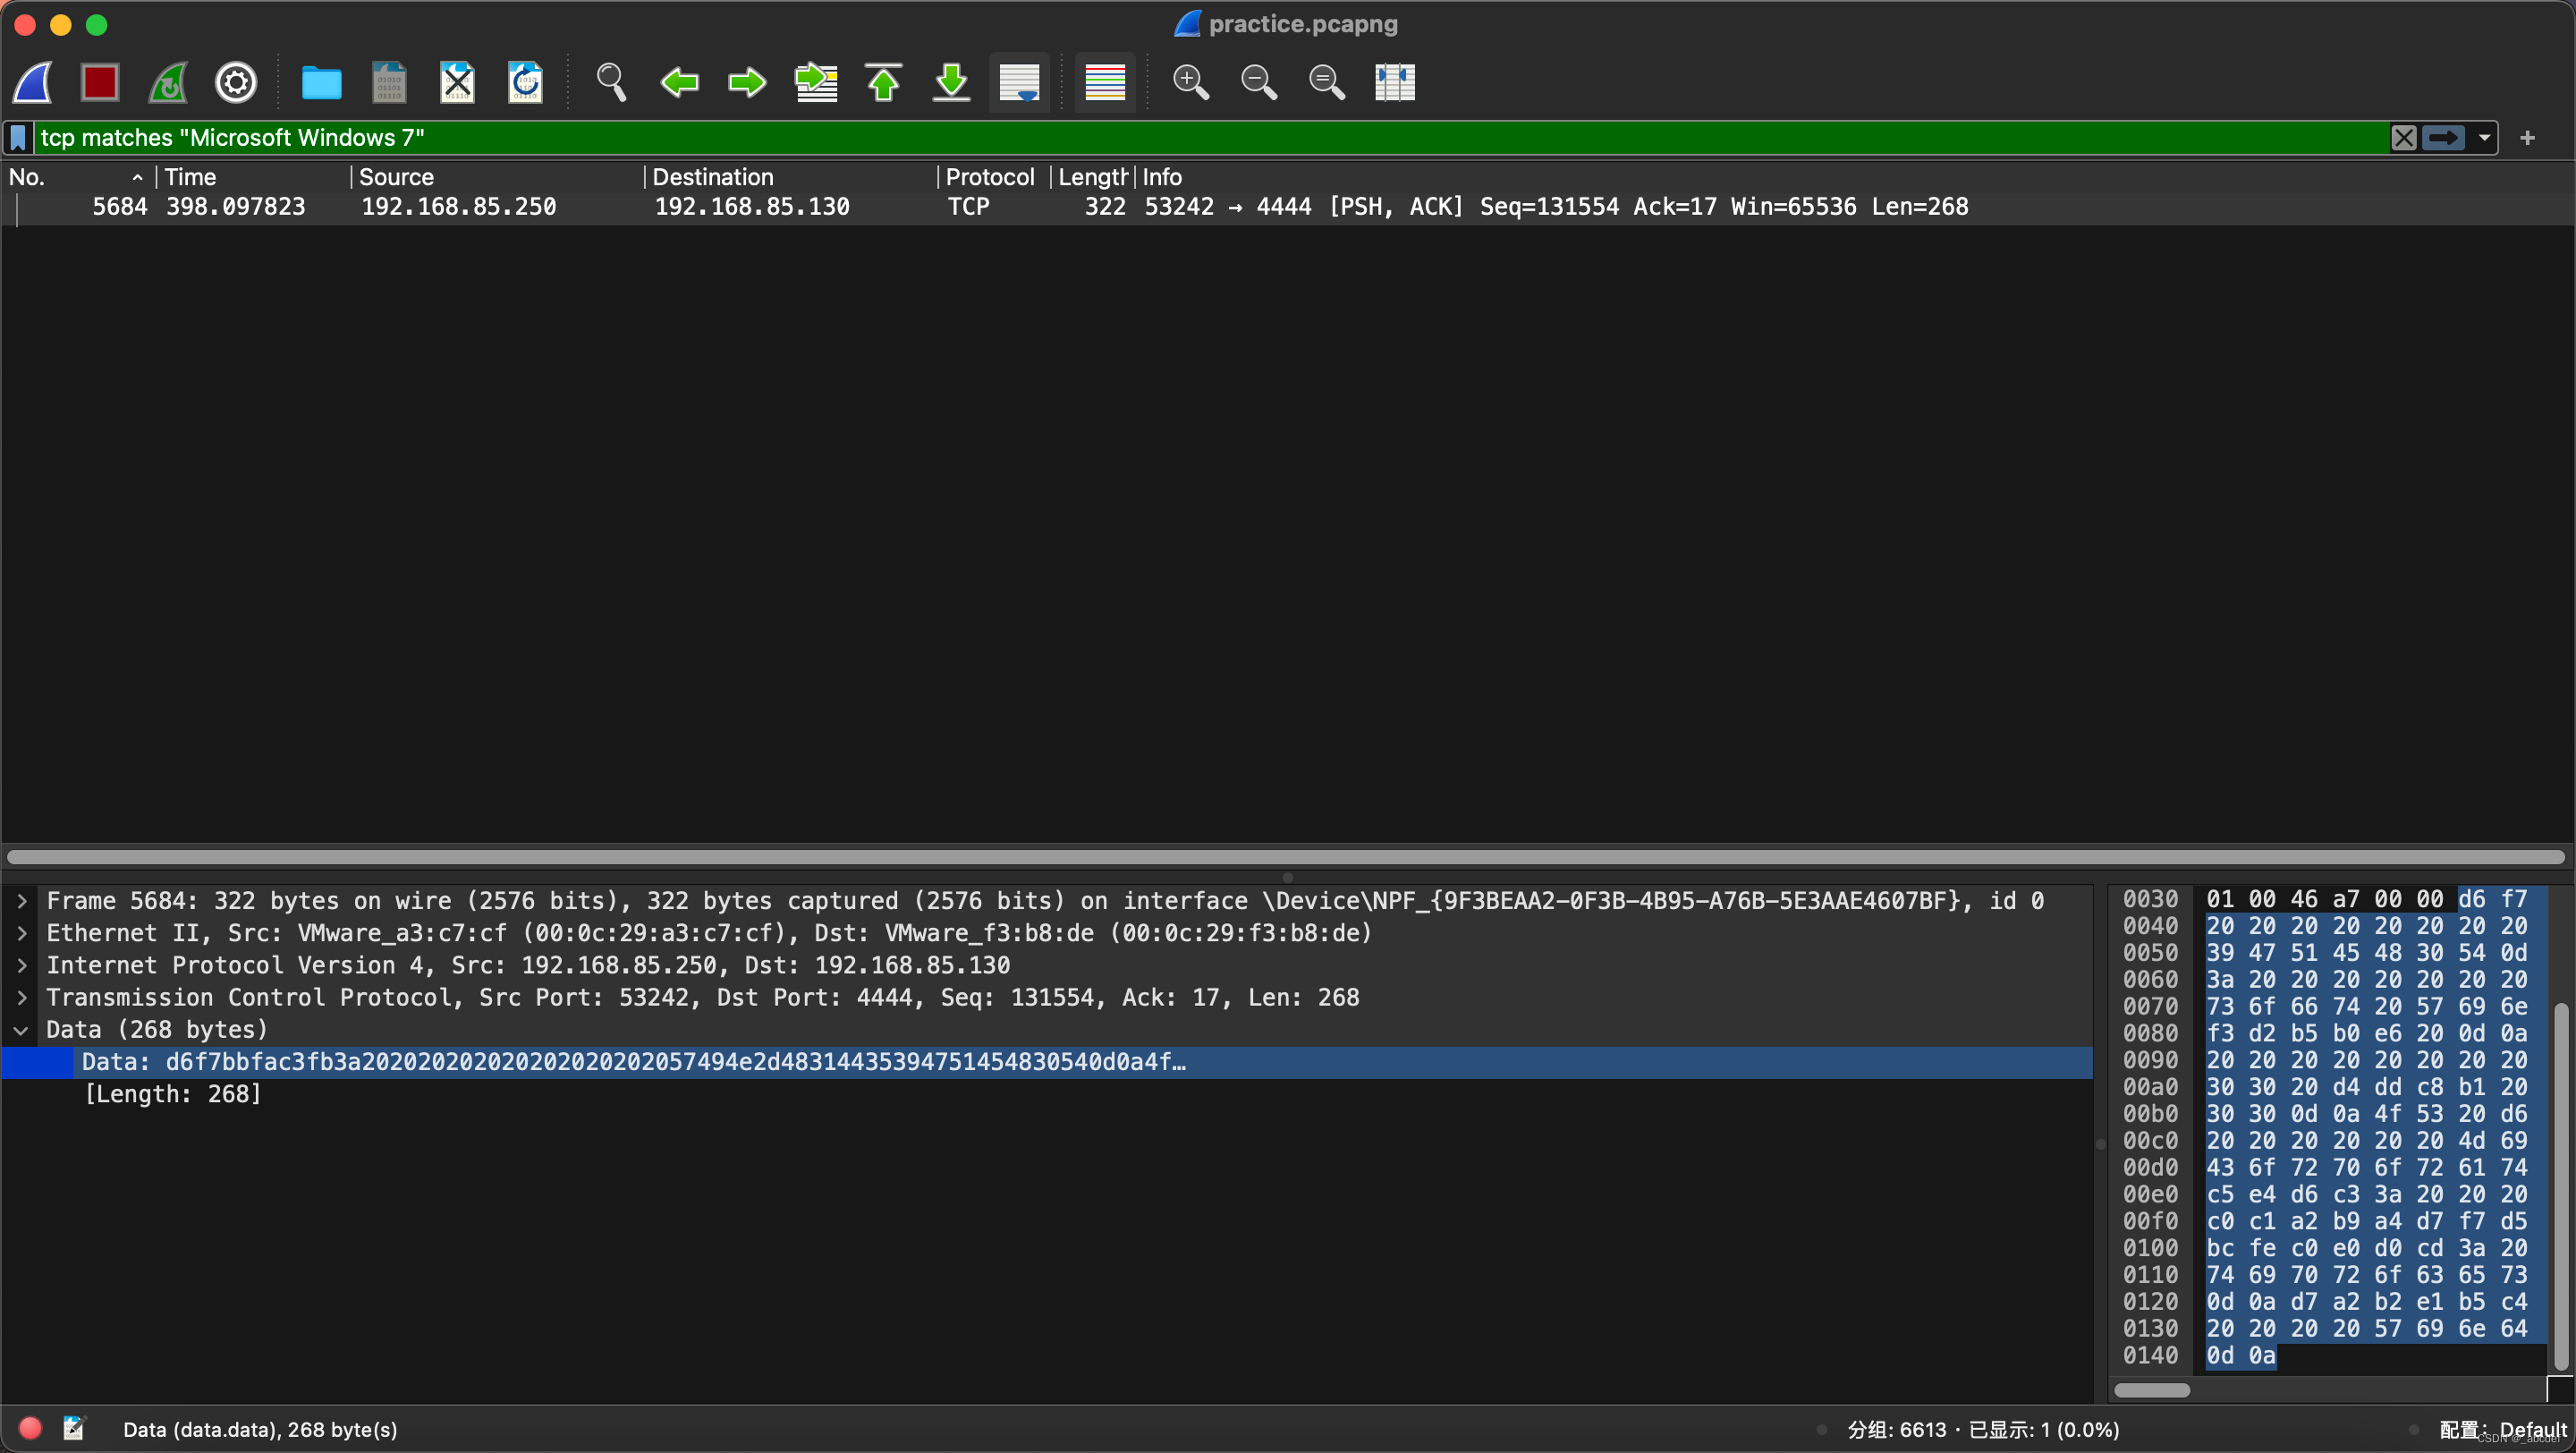
Task: Restart the current capture
Action: pos(168,82)
